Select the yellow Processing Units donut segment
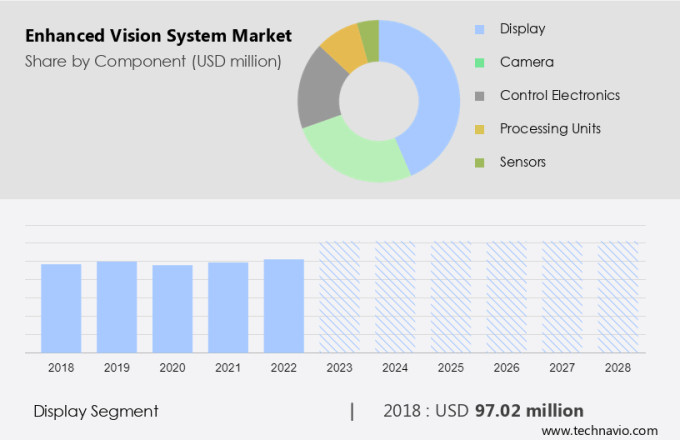 point(343,45)
